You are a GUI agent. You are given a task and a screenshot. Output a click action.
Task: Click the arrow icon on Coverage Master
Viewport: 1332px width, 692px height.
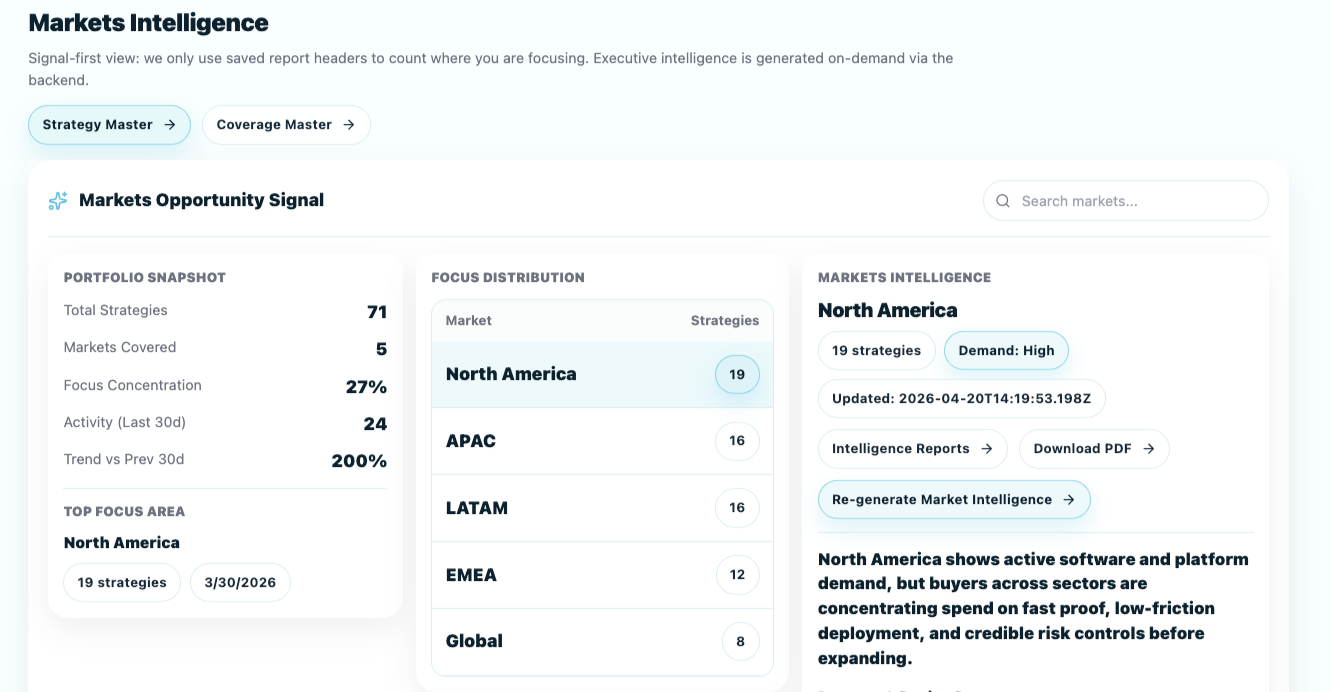tap(349, 125)
